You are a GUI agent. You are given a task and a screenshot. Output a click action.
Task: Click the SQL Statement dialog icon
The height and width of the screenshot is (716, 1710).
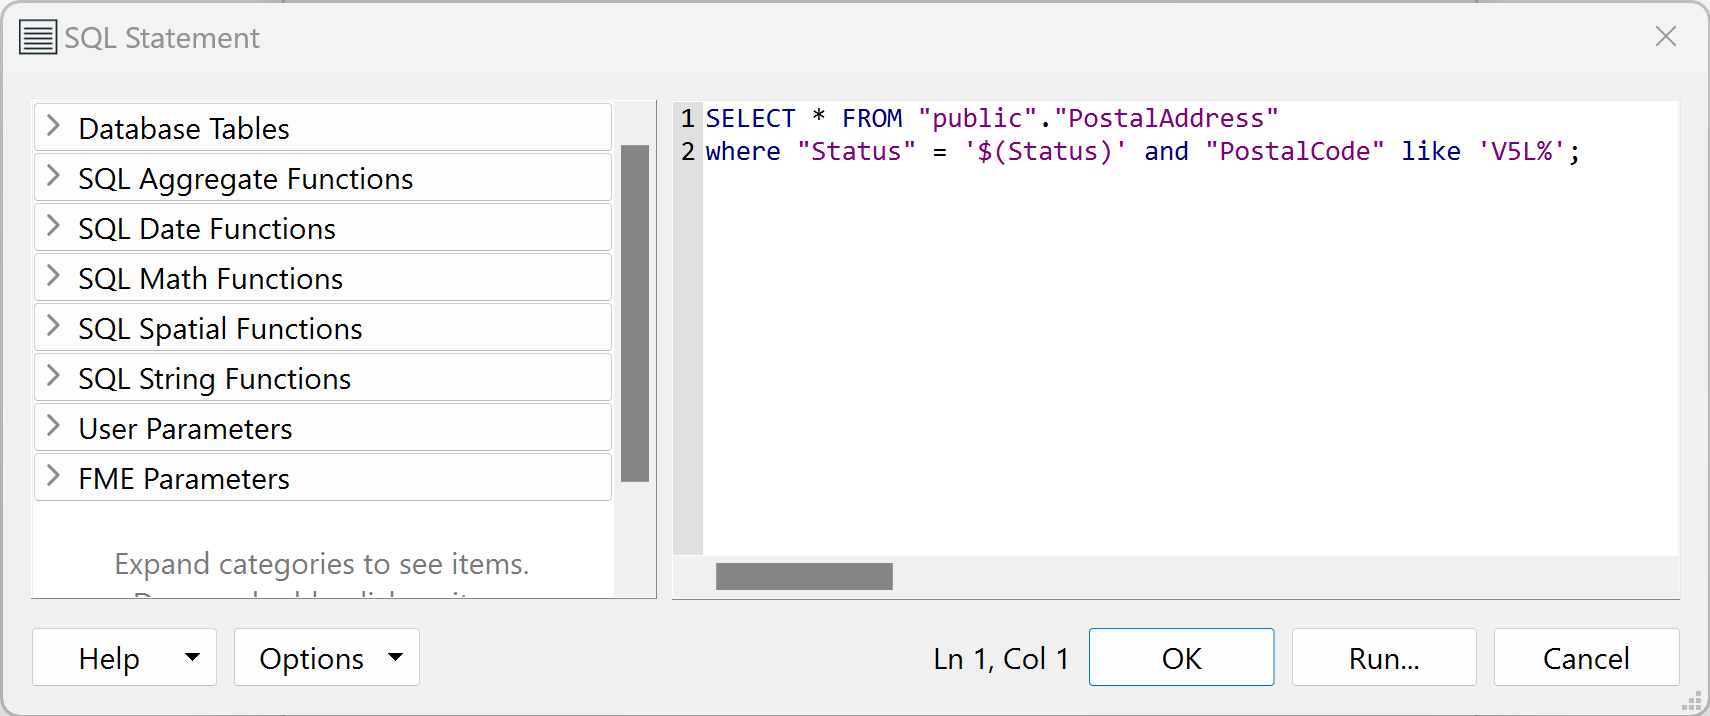click(37, 37)
